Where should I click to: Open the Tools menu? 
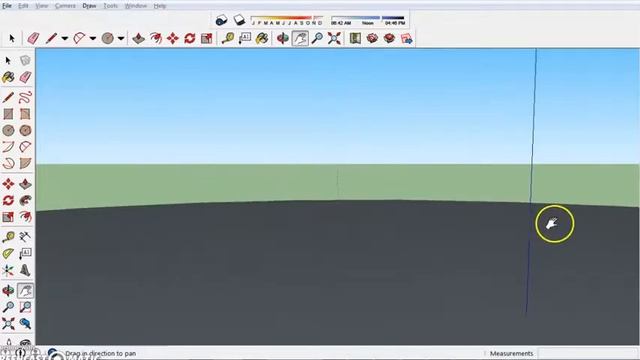pyautogui.click(x=110, y=6)
